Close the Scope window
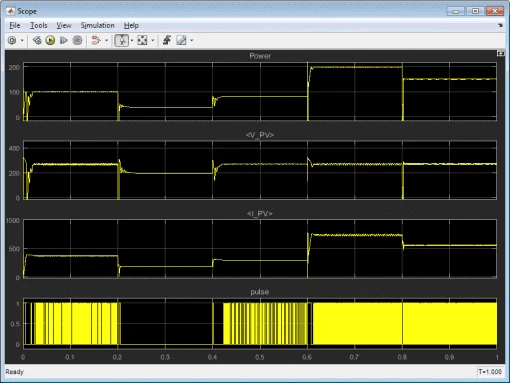Screen dimensions: 510x383 pyautogui.click(x=495, y=11)
